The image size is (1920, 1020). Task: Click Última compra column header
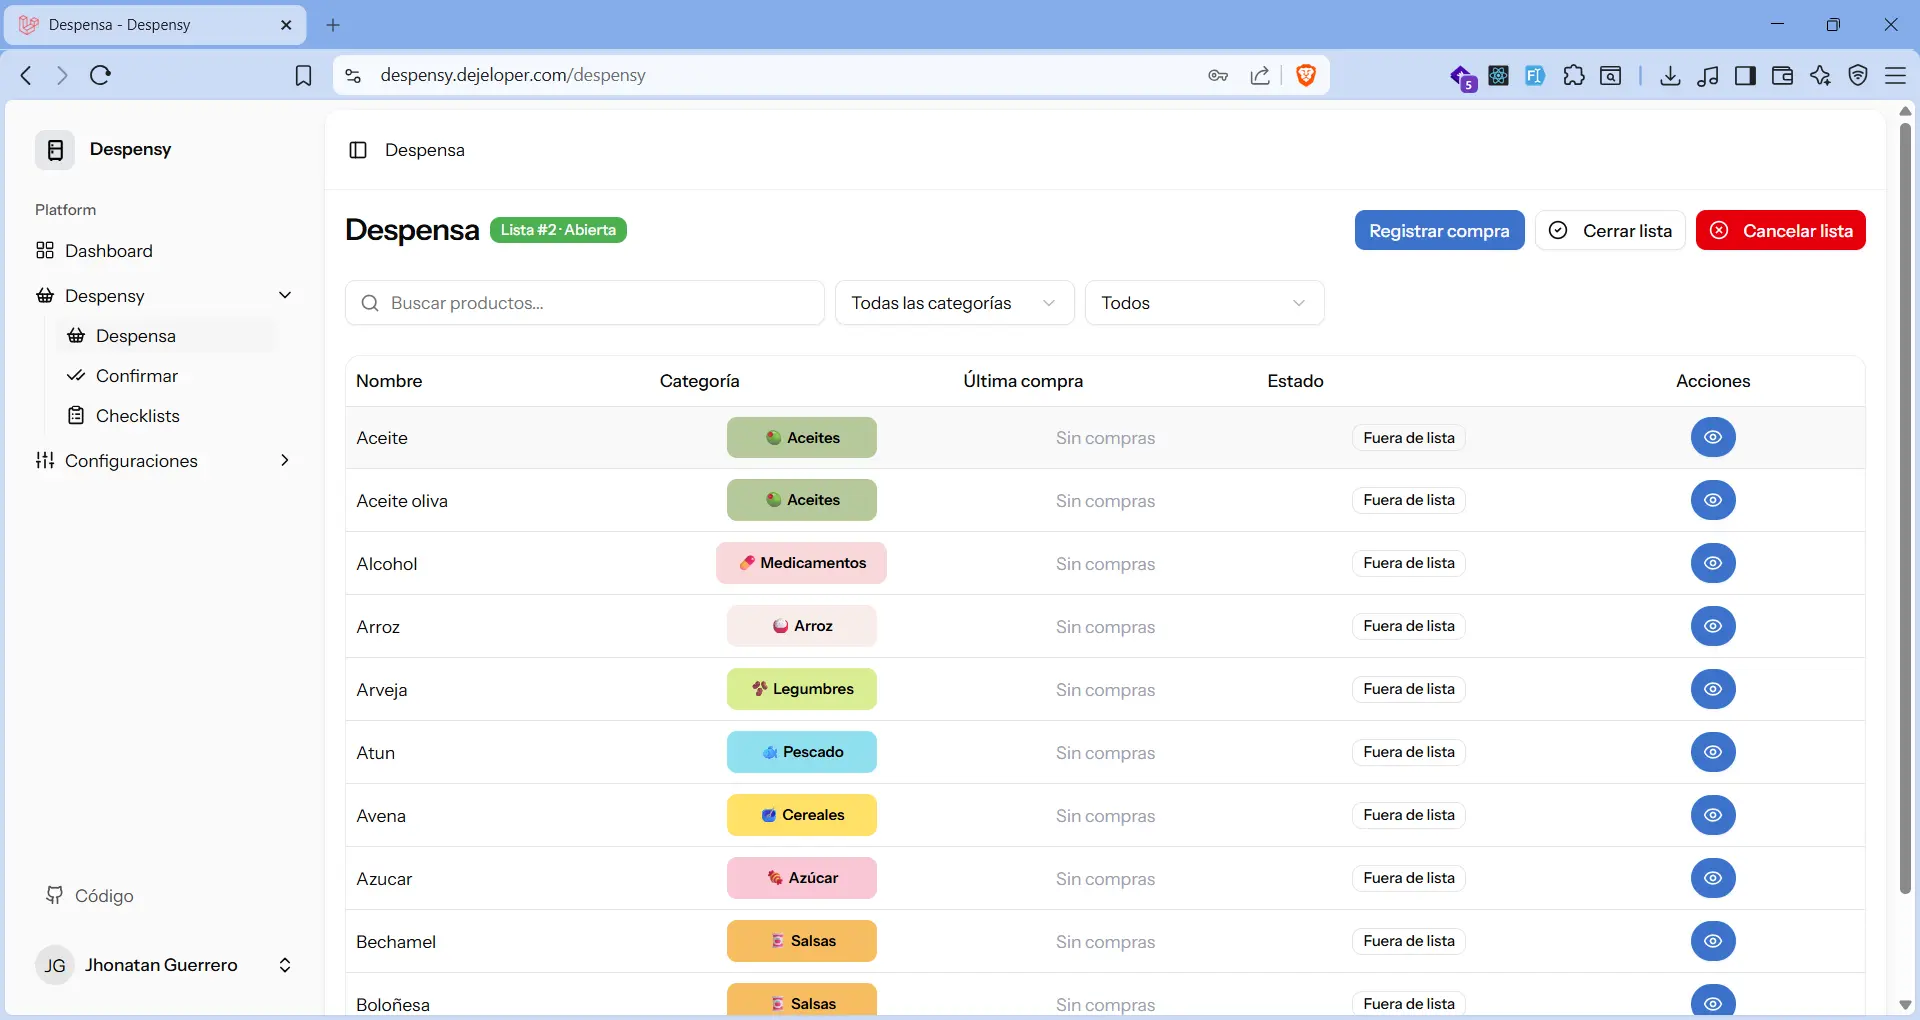pyautogui.click(x=1023, y=381)
